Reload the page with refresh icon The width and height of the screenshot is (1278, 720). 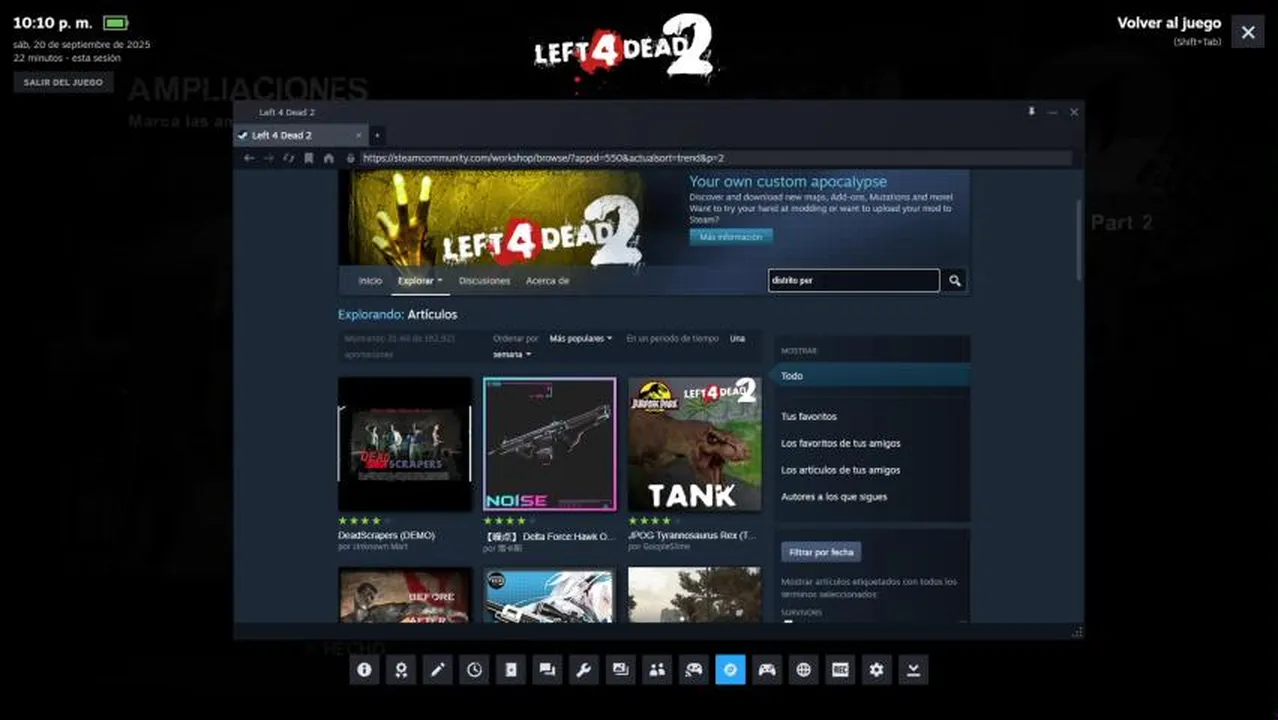click(288, 158)
